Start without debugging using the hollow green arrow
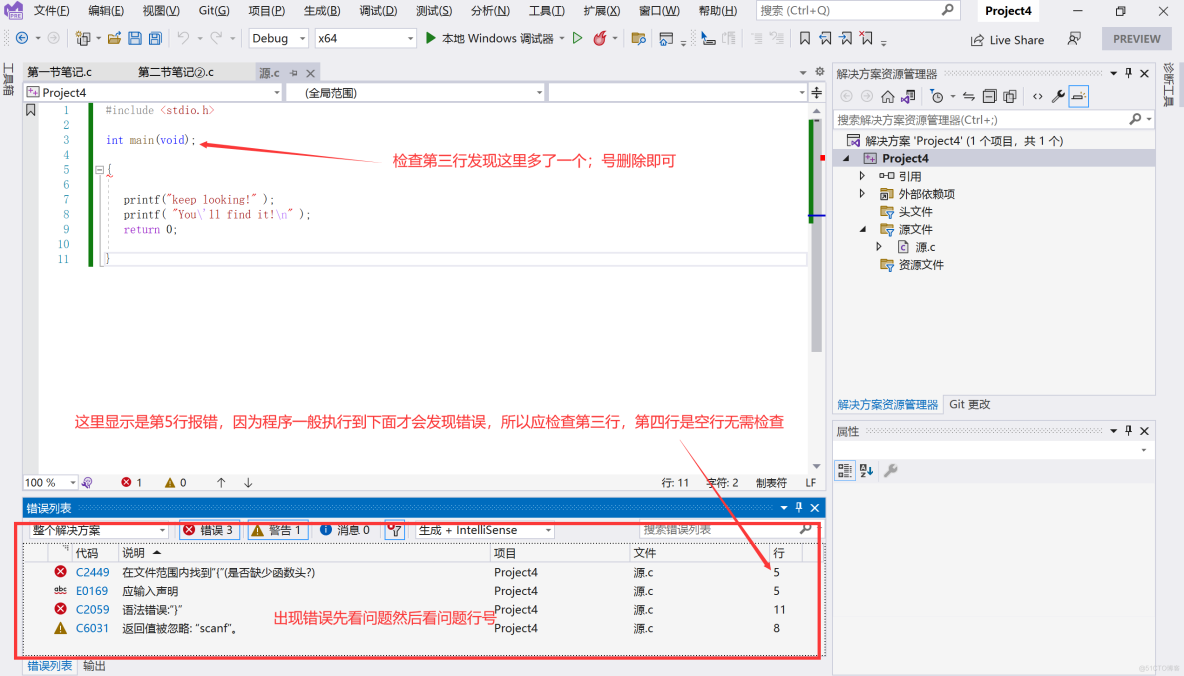Image resolution: width=1184 pixels, height=676 pixels. coord(578,38)
